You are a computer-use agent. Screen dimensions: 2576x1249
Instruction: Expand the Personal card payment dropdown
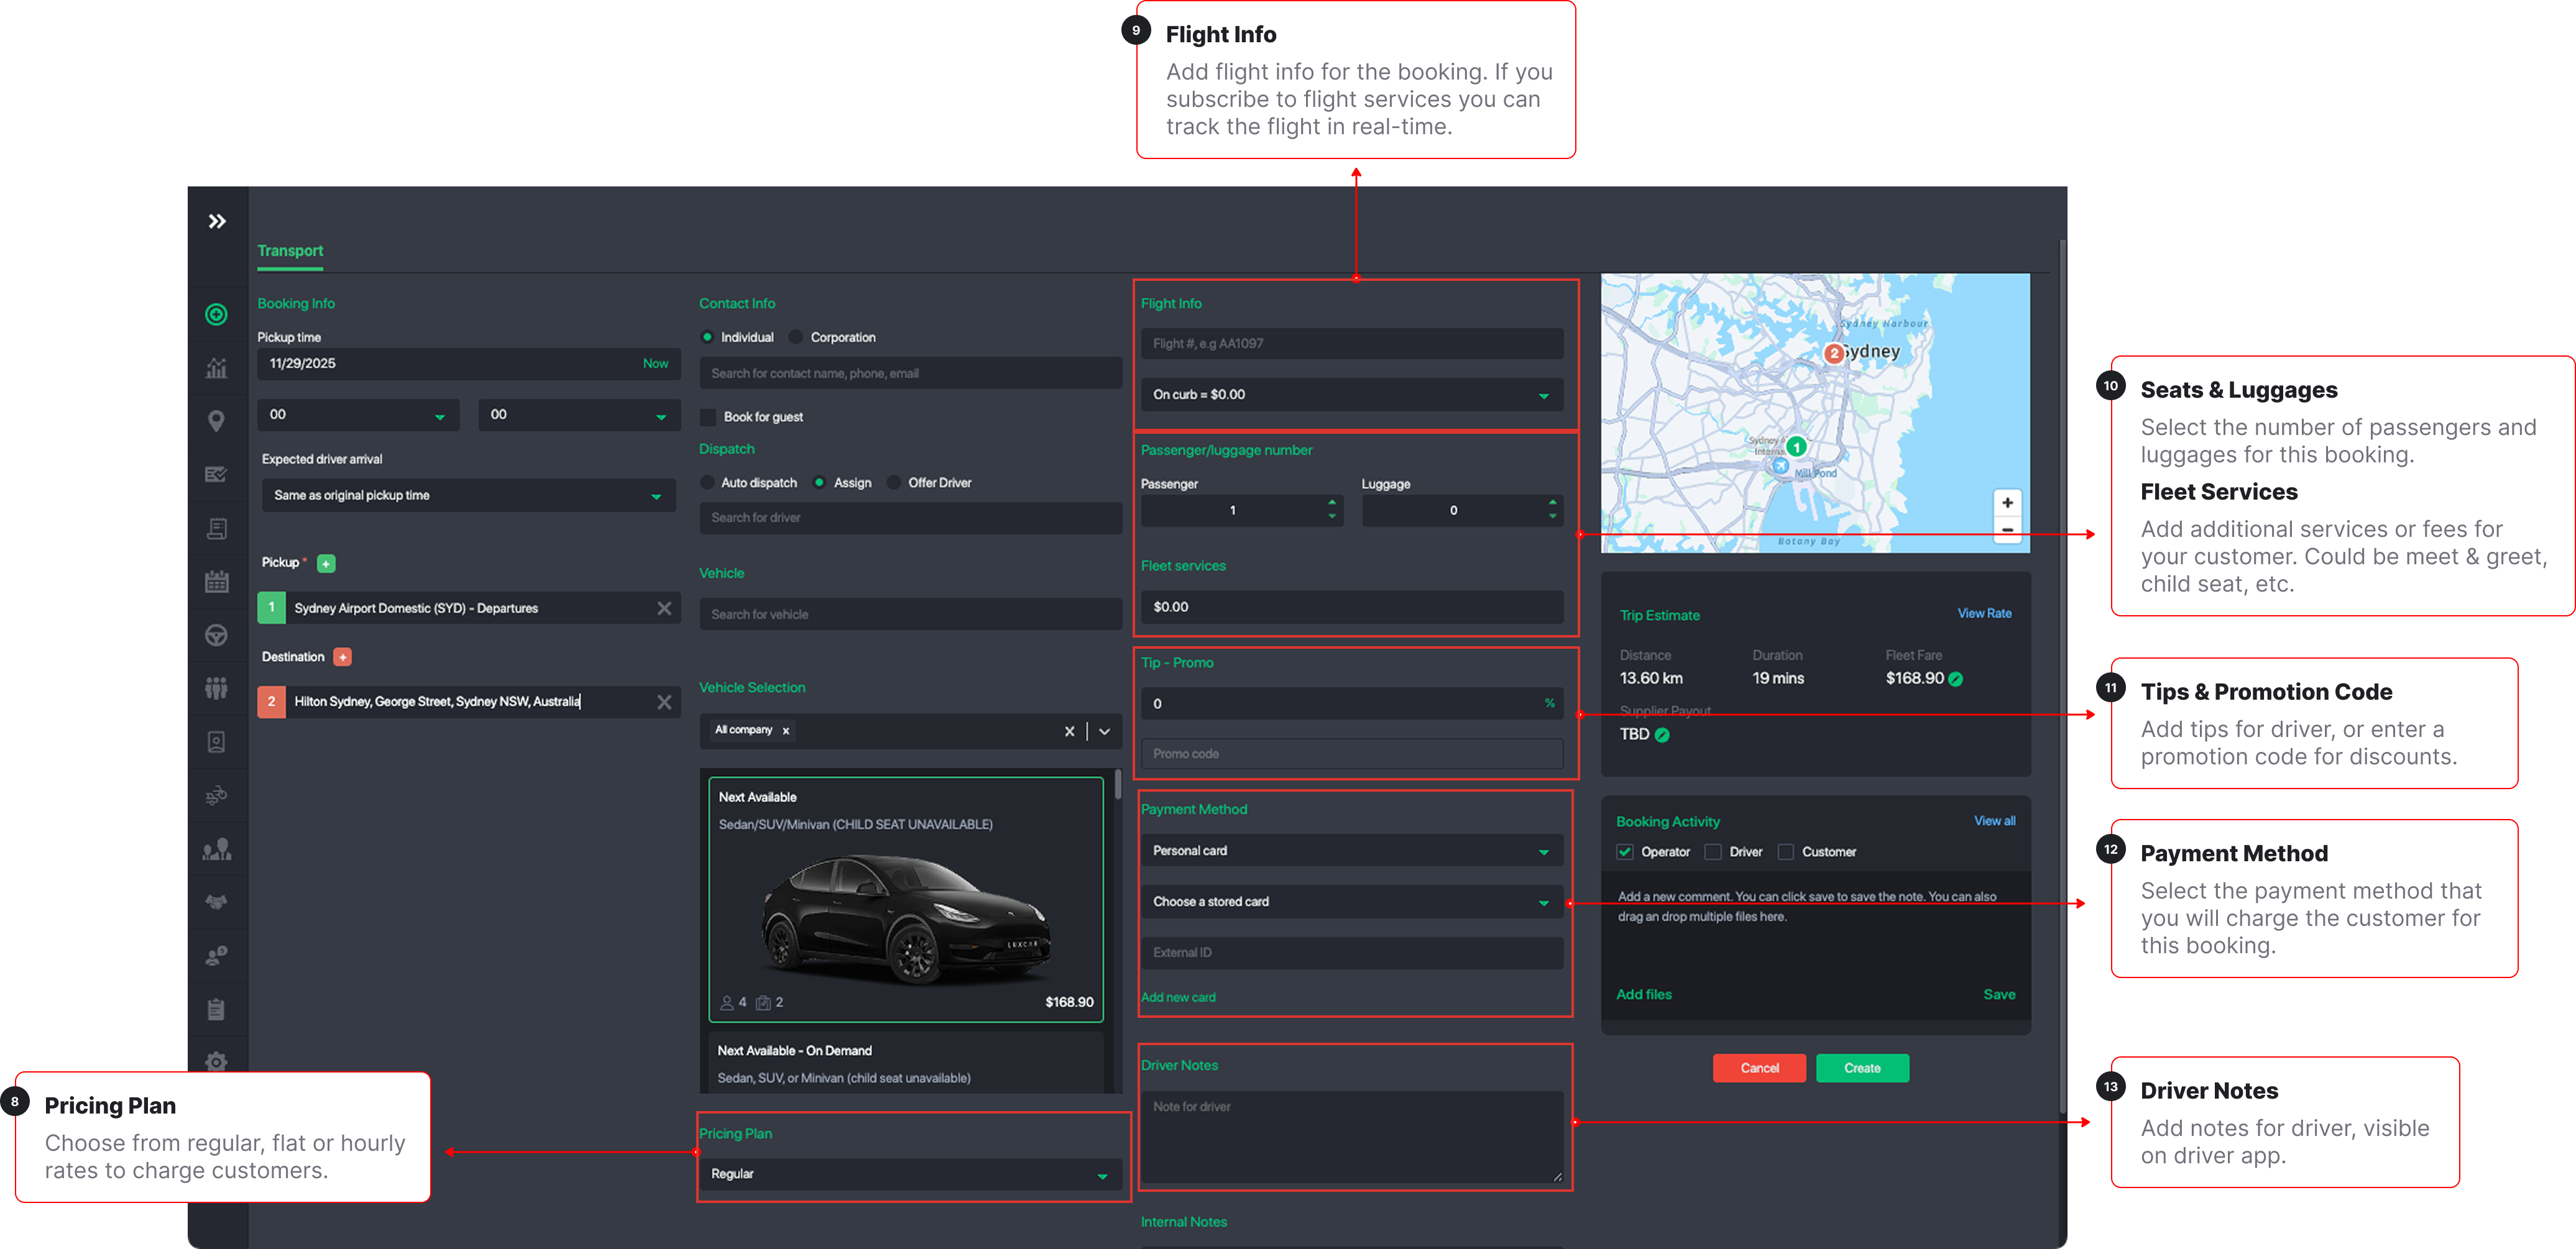click(x=1351, y=851)
